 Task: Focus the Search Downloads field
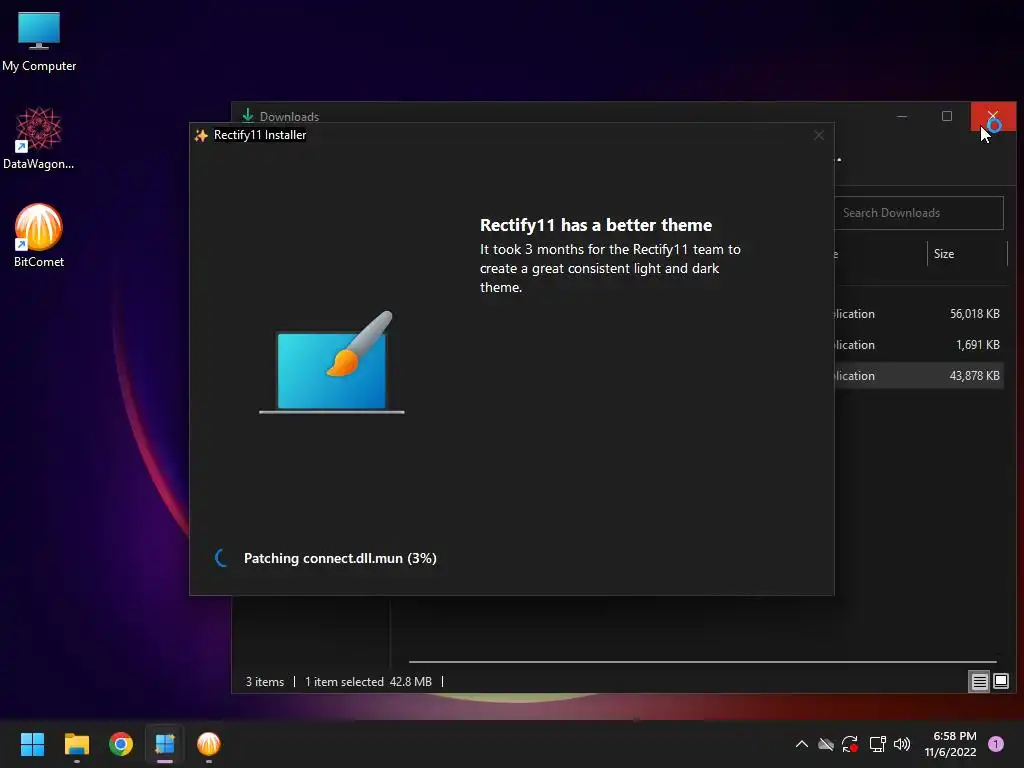click(x=919, y=213)
